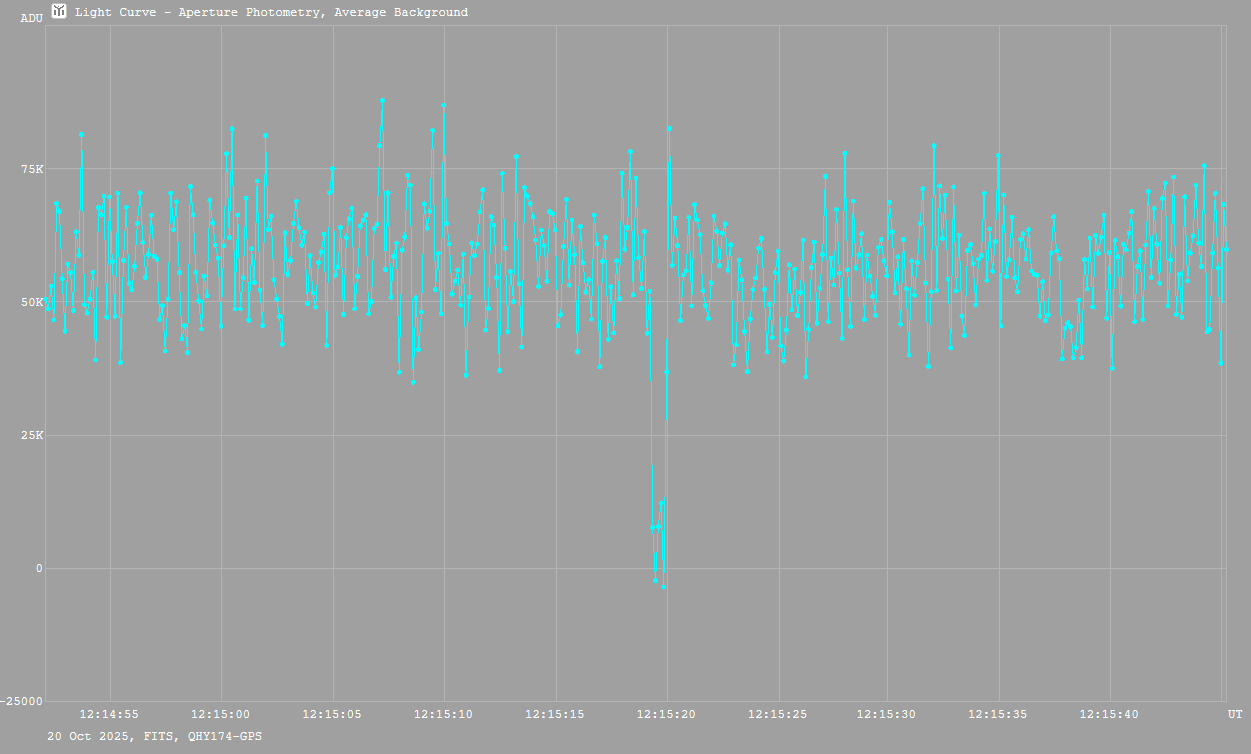
Task: Select the 12:15:00 time axis tick
Action: pyautogui.click(x=220, y=714)
